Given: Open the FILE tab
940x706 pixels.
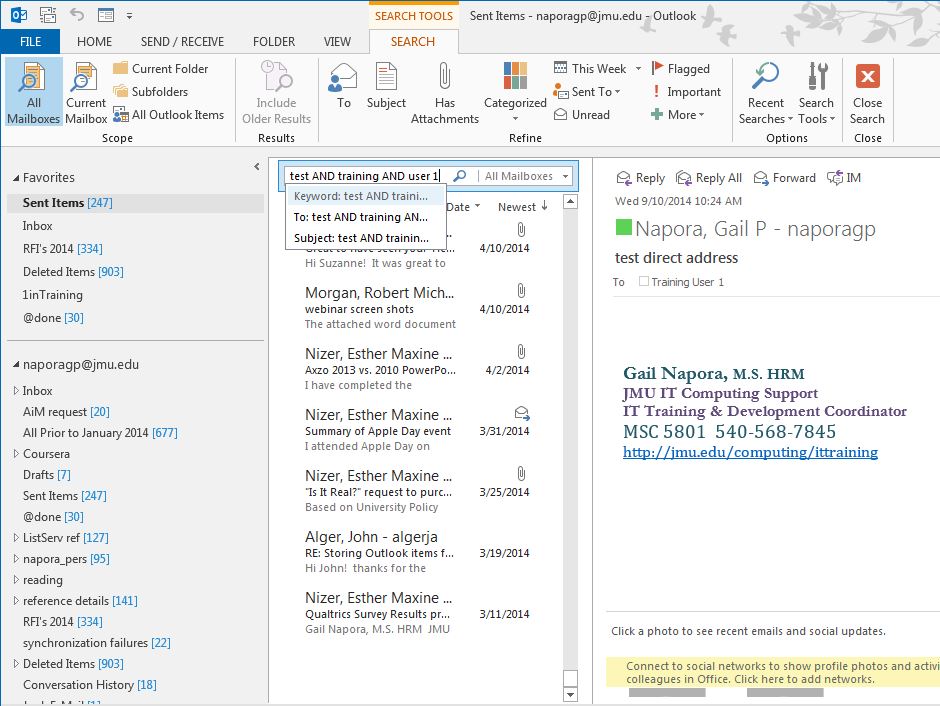Looking at the screenshot, I should pyautogui.click(x=30, y=41).
